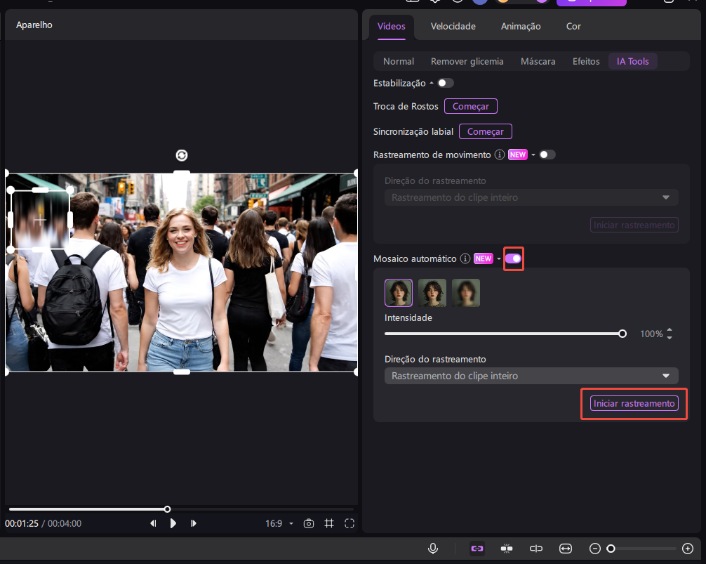The height and width of the screenshot is (564, 706).
Task: Click the zoom in plus icon
Action: click(x=687, y=548)
